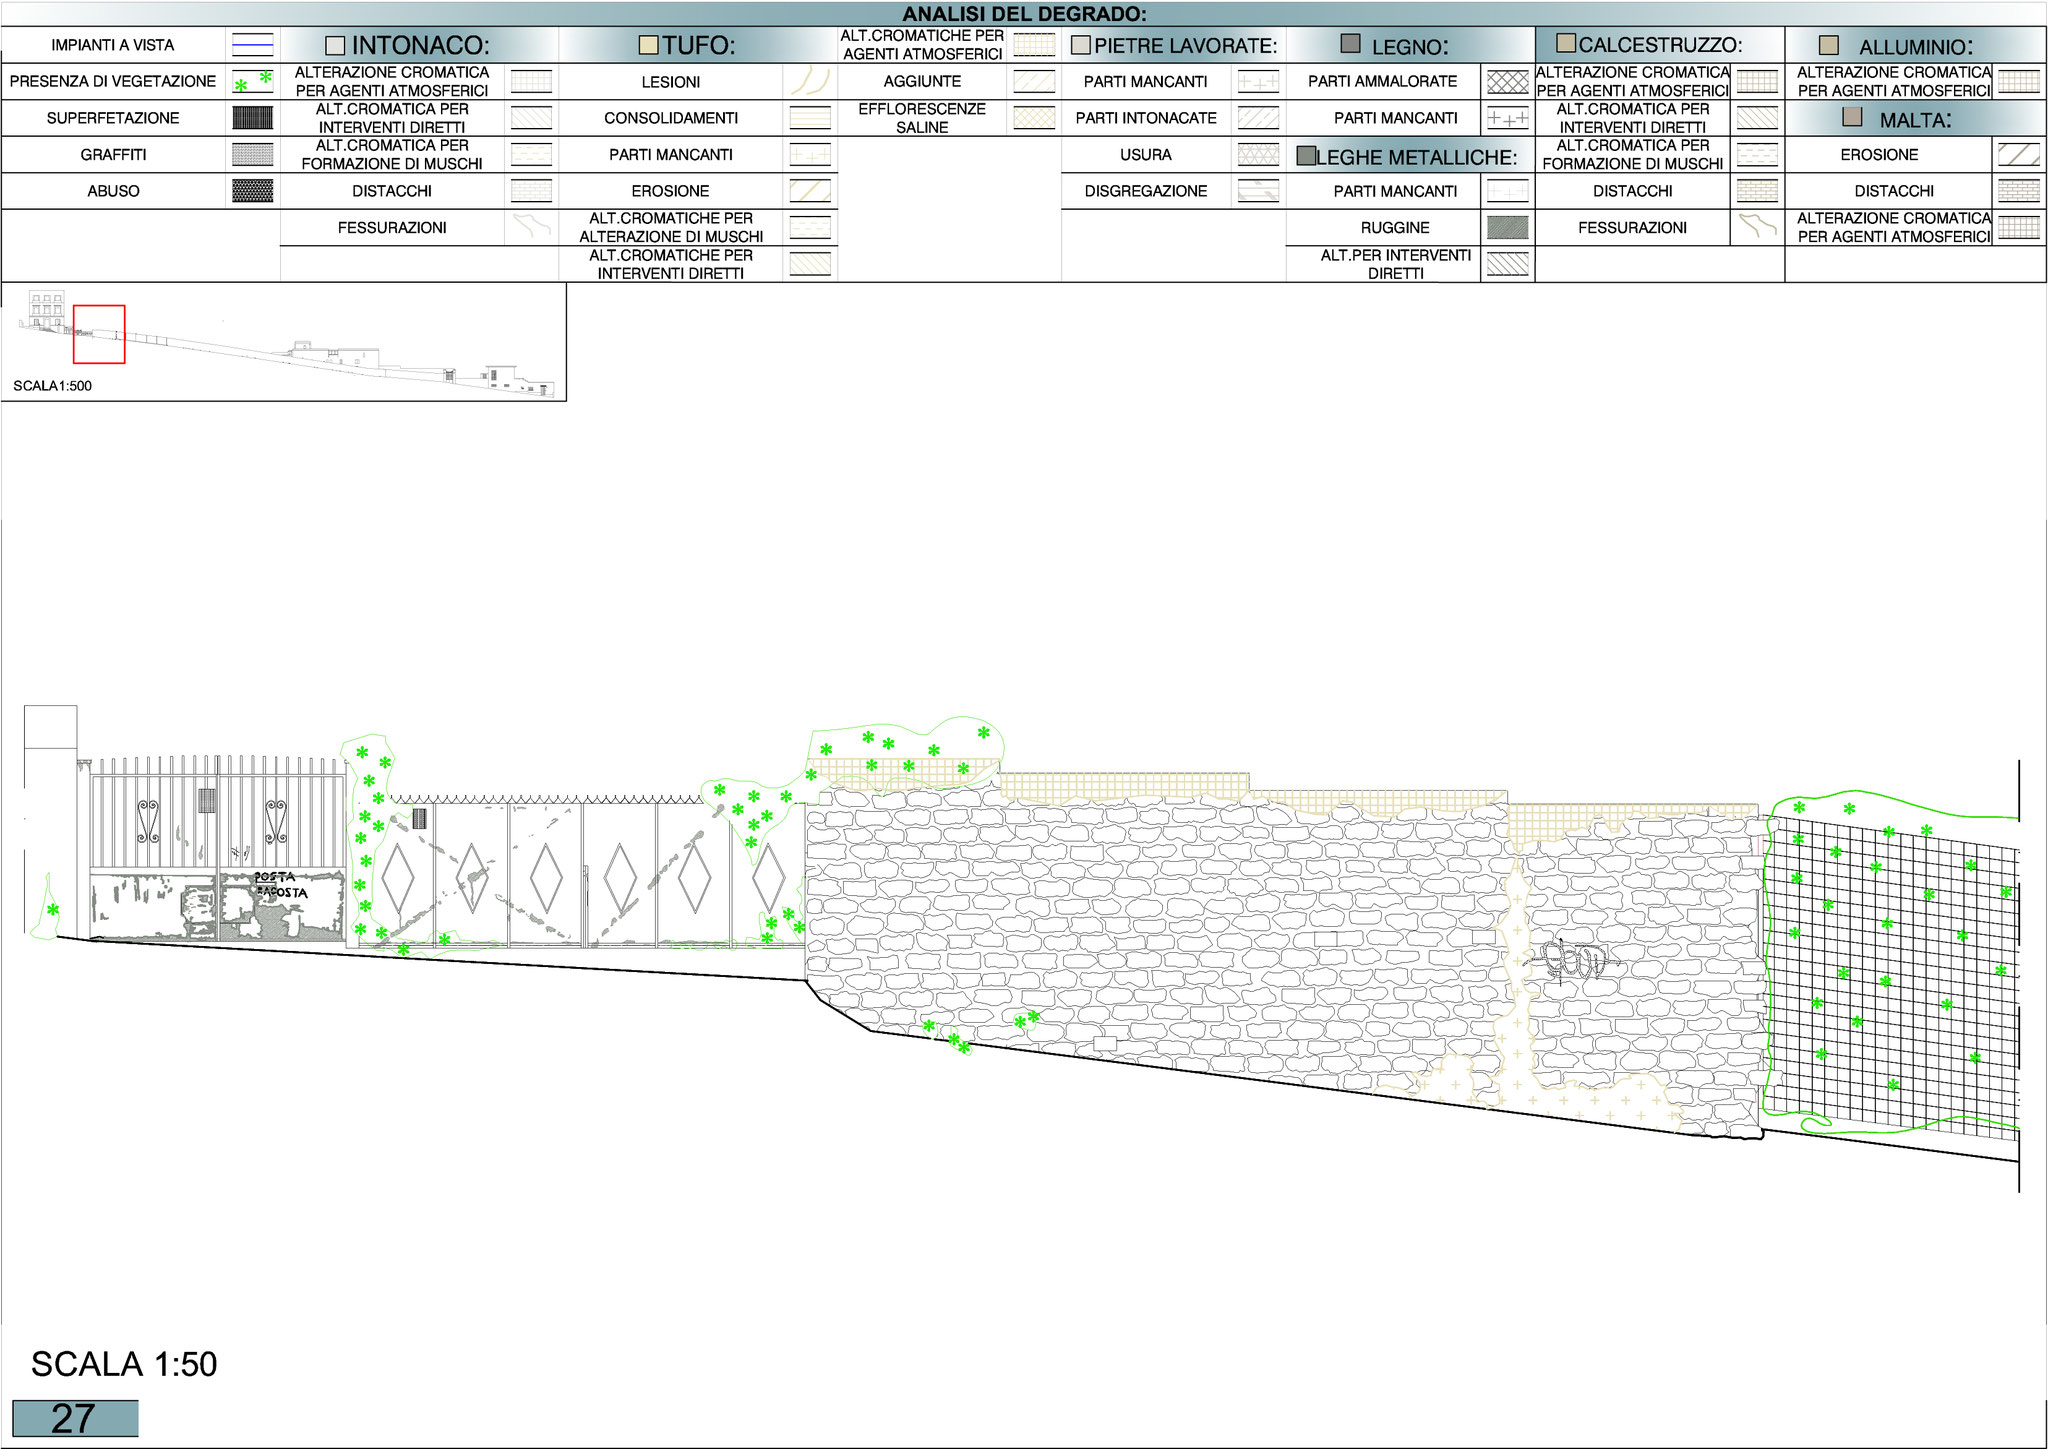Click the LEGHE METALLICHE section heading

(1415, 157)
